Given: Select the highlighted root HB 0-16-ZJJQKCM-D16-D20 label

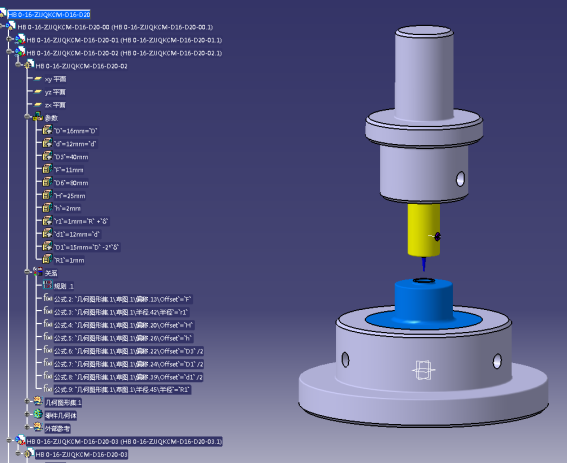Looking at the screenshot, I should (x=49, y=14).
